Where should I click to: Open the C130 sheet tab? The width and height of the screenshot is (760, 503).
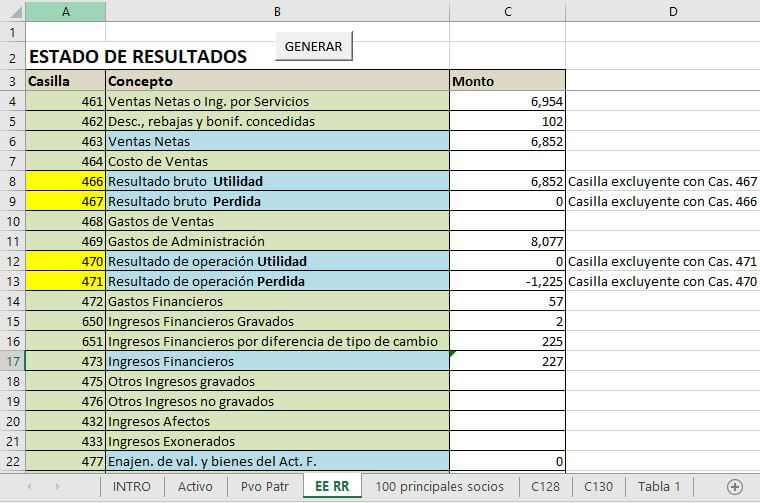(598, 487)
